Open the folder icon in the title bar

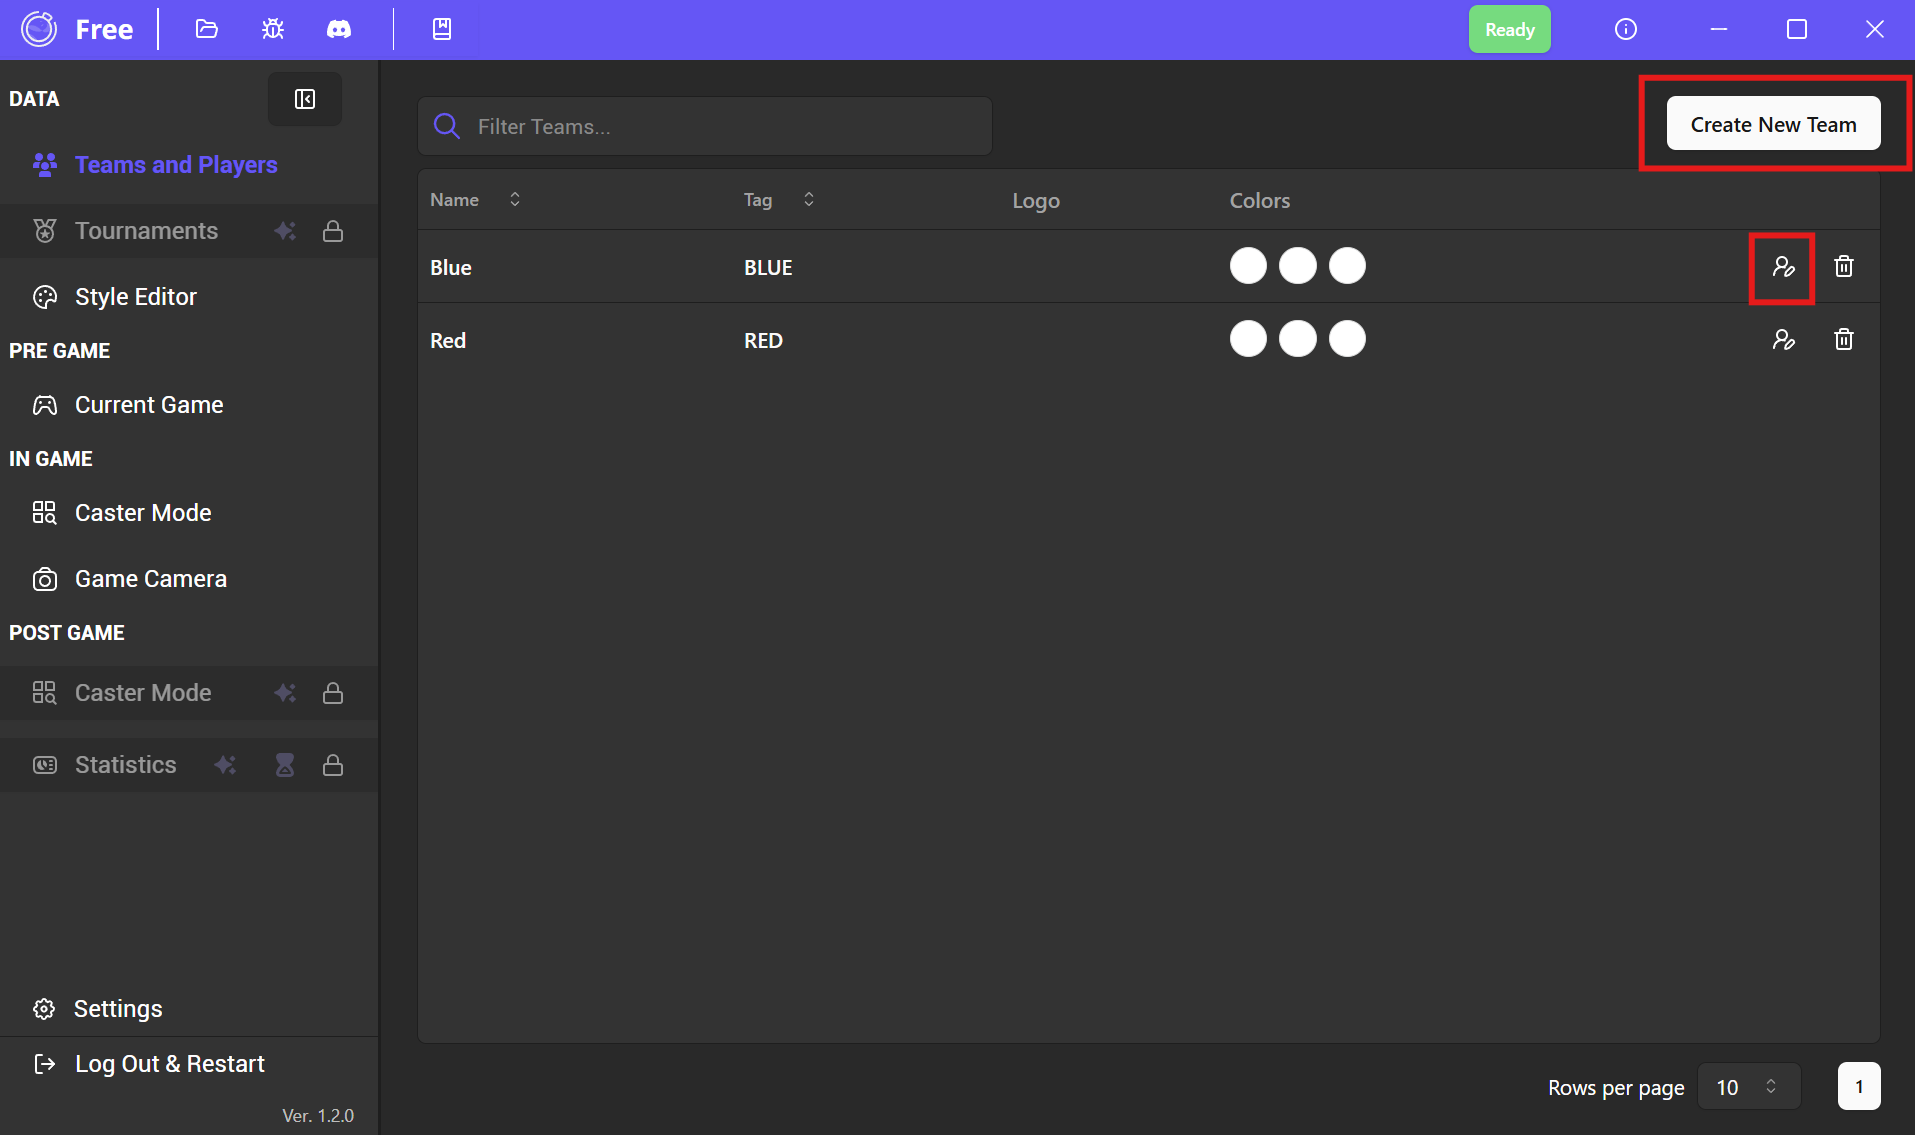pos(207,29)
